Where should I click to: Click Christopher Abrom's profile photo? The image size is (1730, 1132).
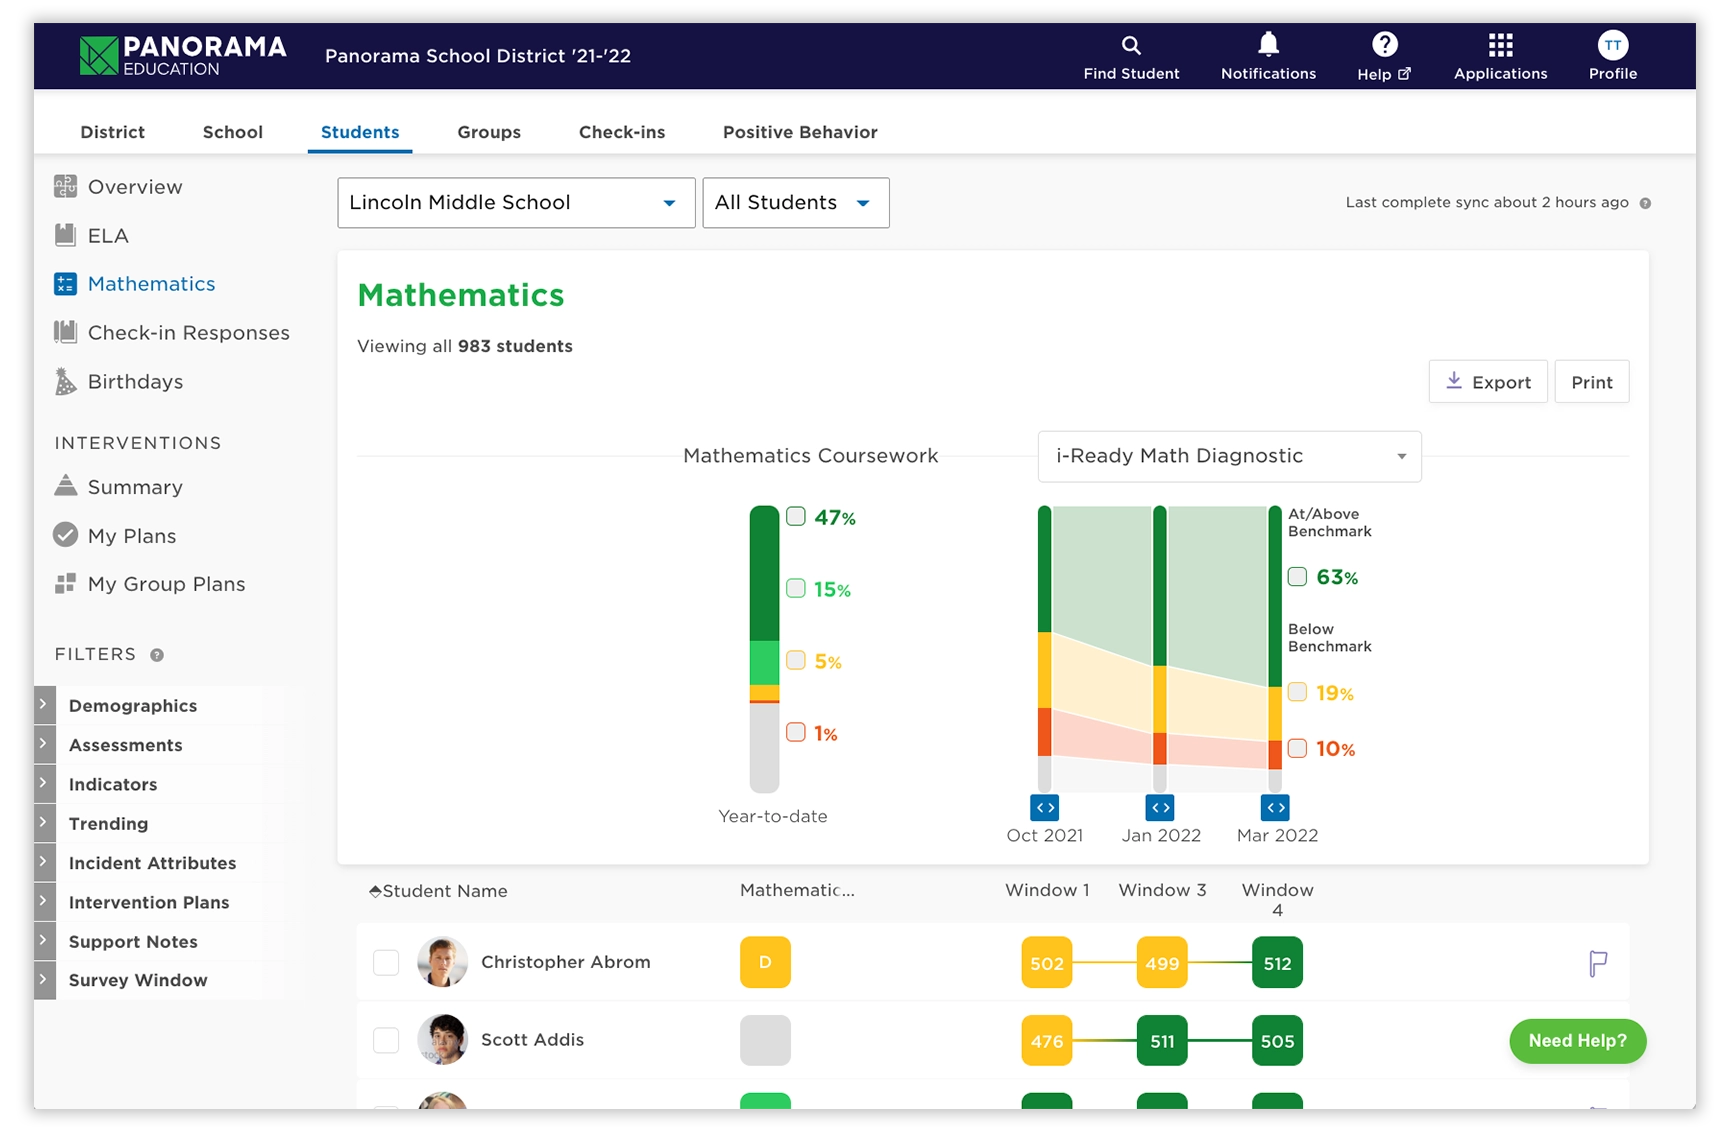click(x=442, y=962)
